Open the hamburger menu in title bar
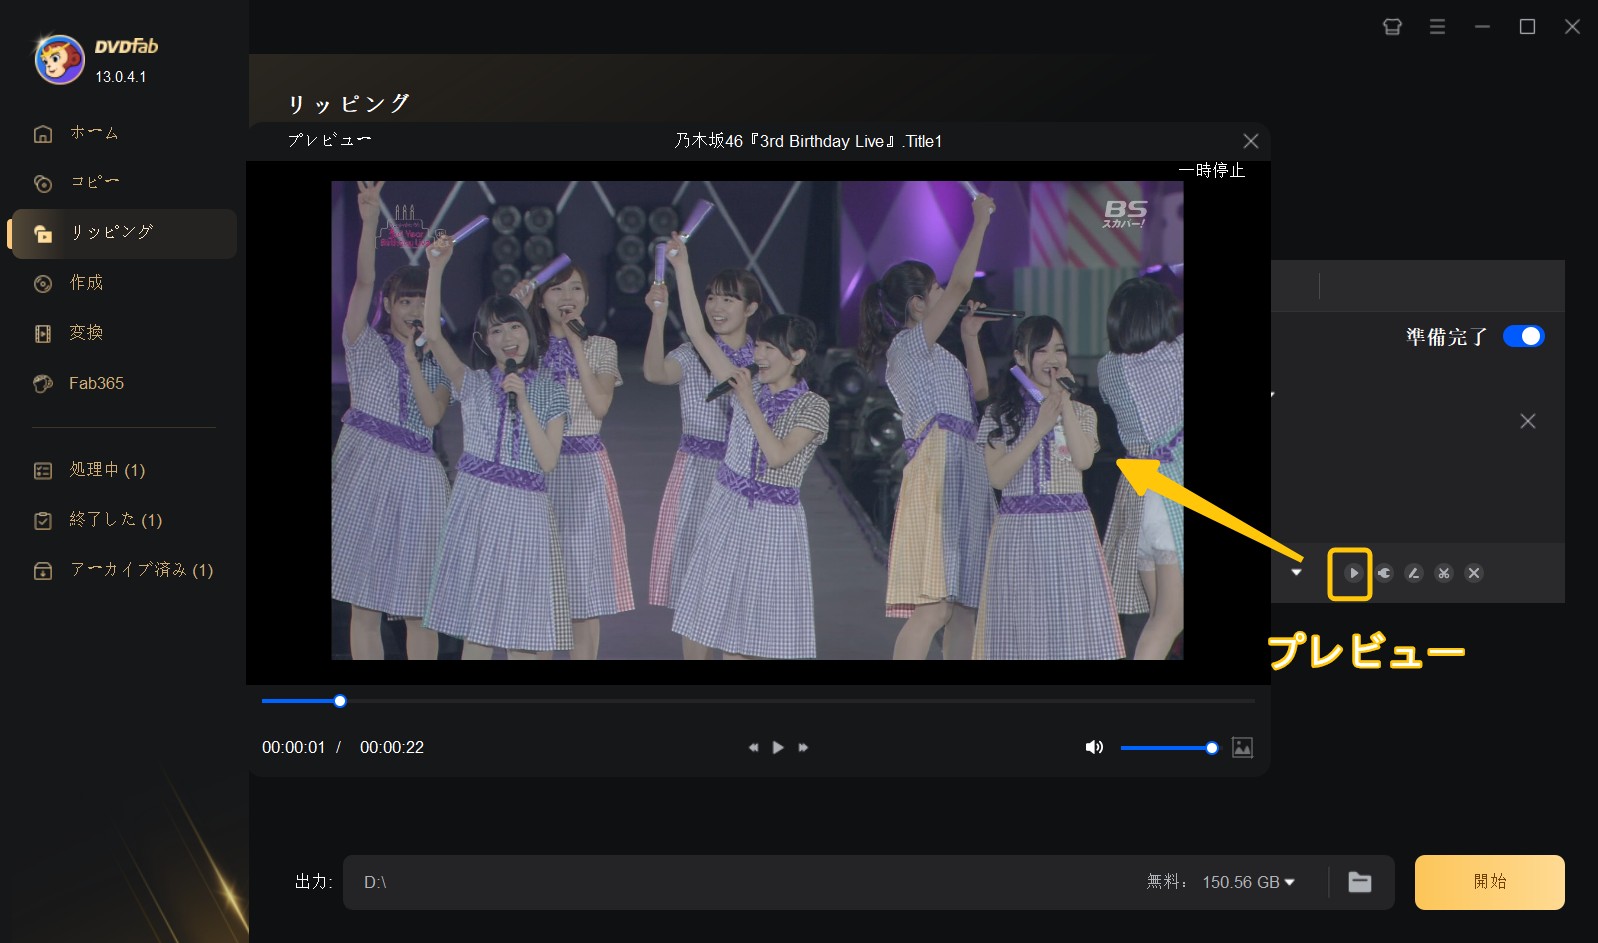The image size is (1598, 943). 1437,27
